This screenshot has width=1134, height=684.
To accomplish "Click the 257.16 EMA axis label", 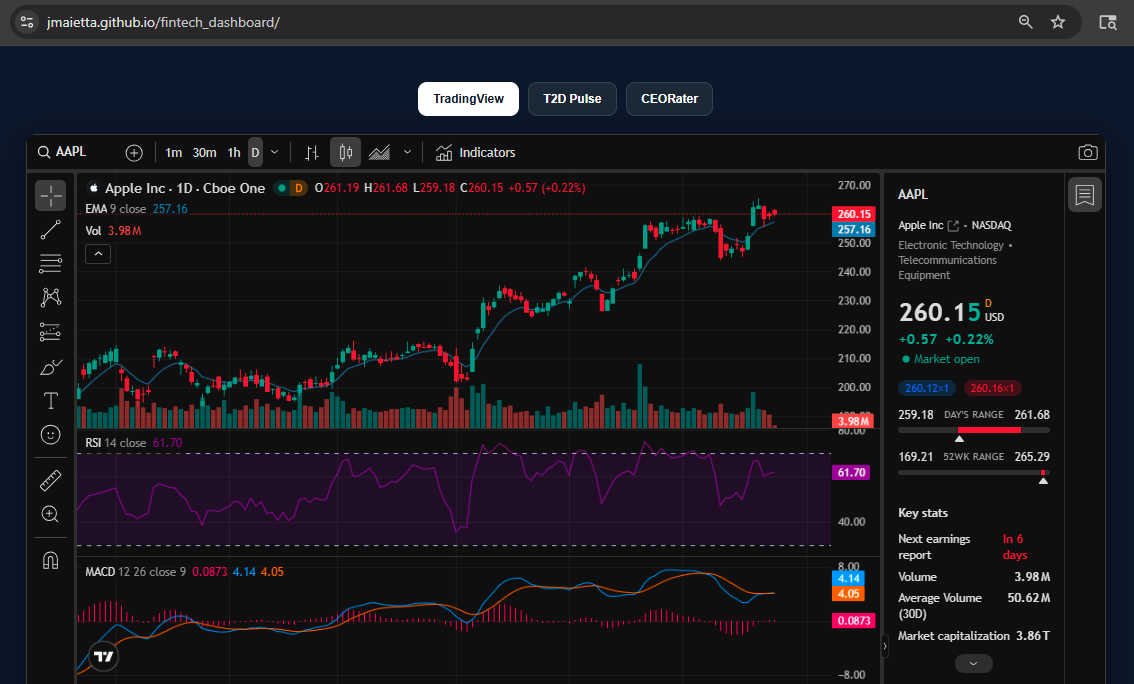I will tap(854, 229).
